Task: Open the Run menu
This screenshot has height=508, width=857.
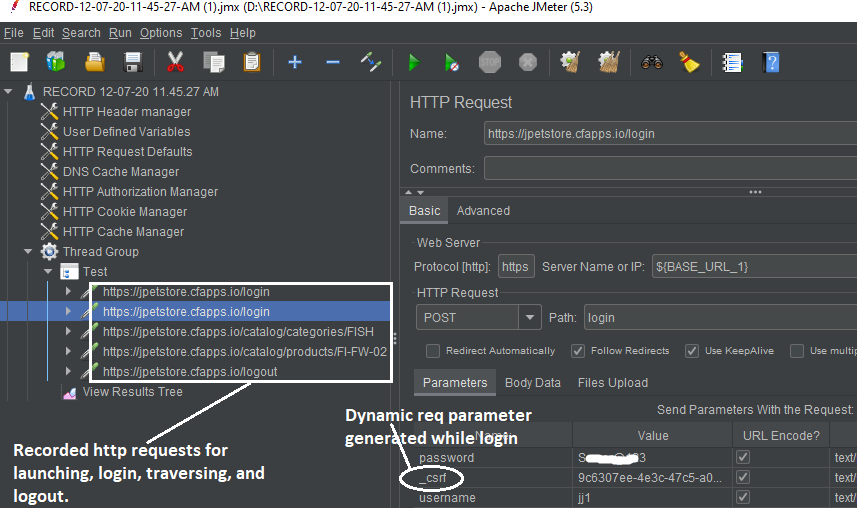Action: tap(120, 33)
